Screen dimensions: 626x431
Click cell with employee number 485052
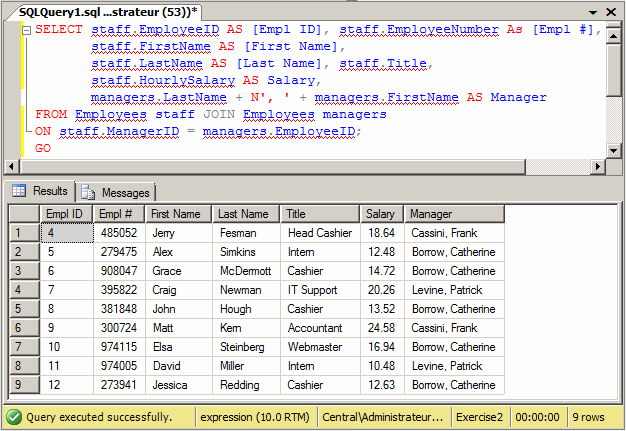click(119, 233)
